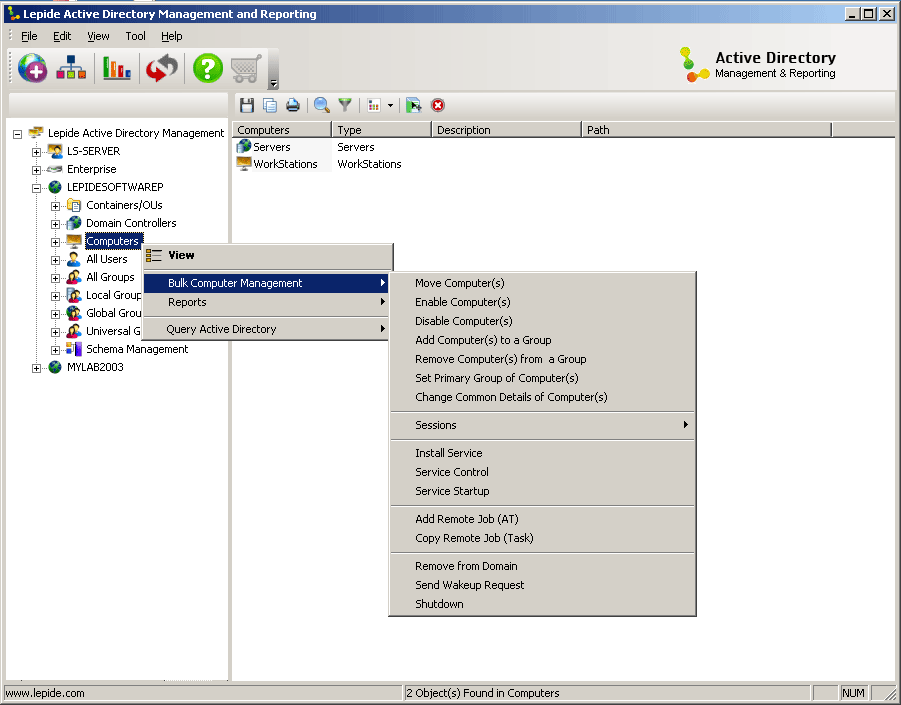Click the column chooser grid icon

(374, 105)
